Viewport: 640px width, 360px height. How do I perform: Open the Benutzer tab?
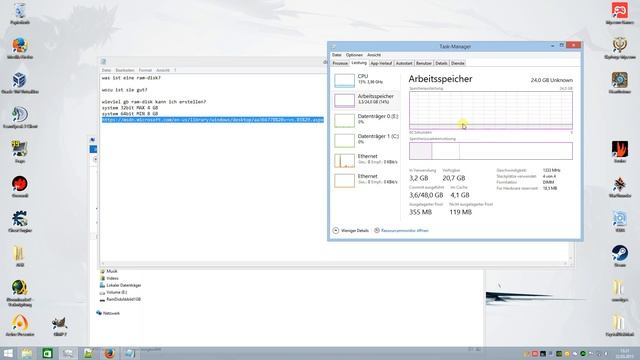(x=423, y=63)
